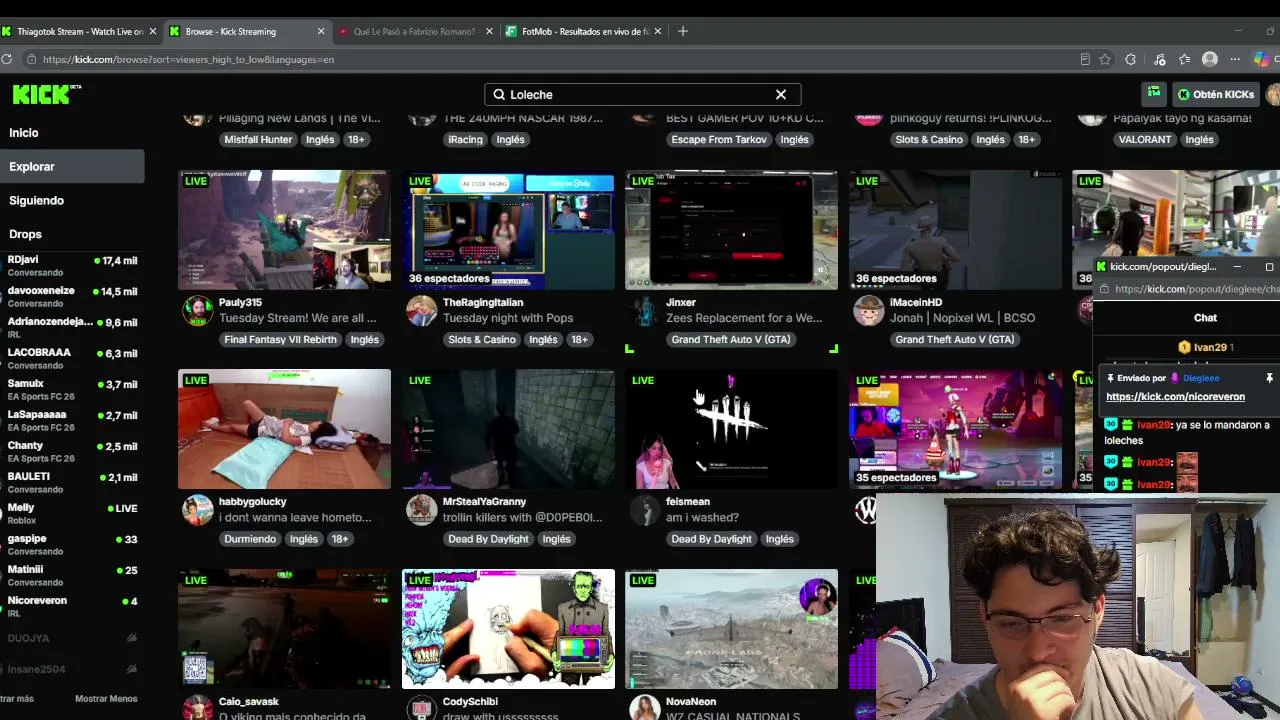Click the browser address bar URL
The image size is (1280, 720).
point(188,59)
